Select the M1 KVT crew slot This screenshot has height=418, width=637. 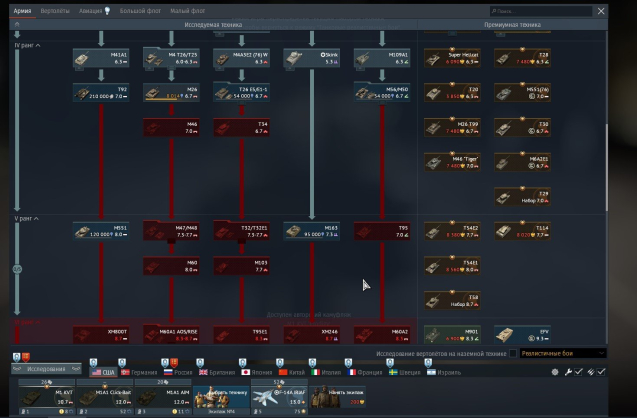[x=48, y=396]
